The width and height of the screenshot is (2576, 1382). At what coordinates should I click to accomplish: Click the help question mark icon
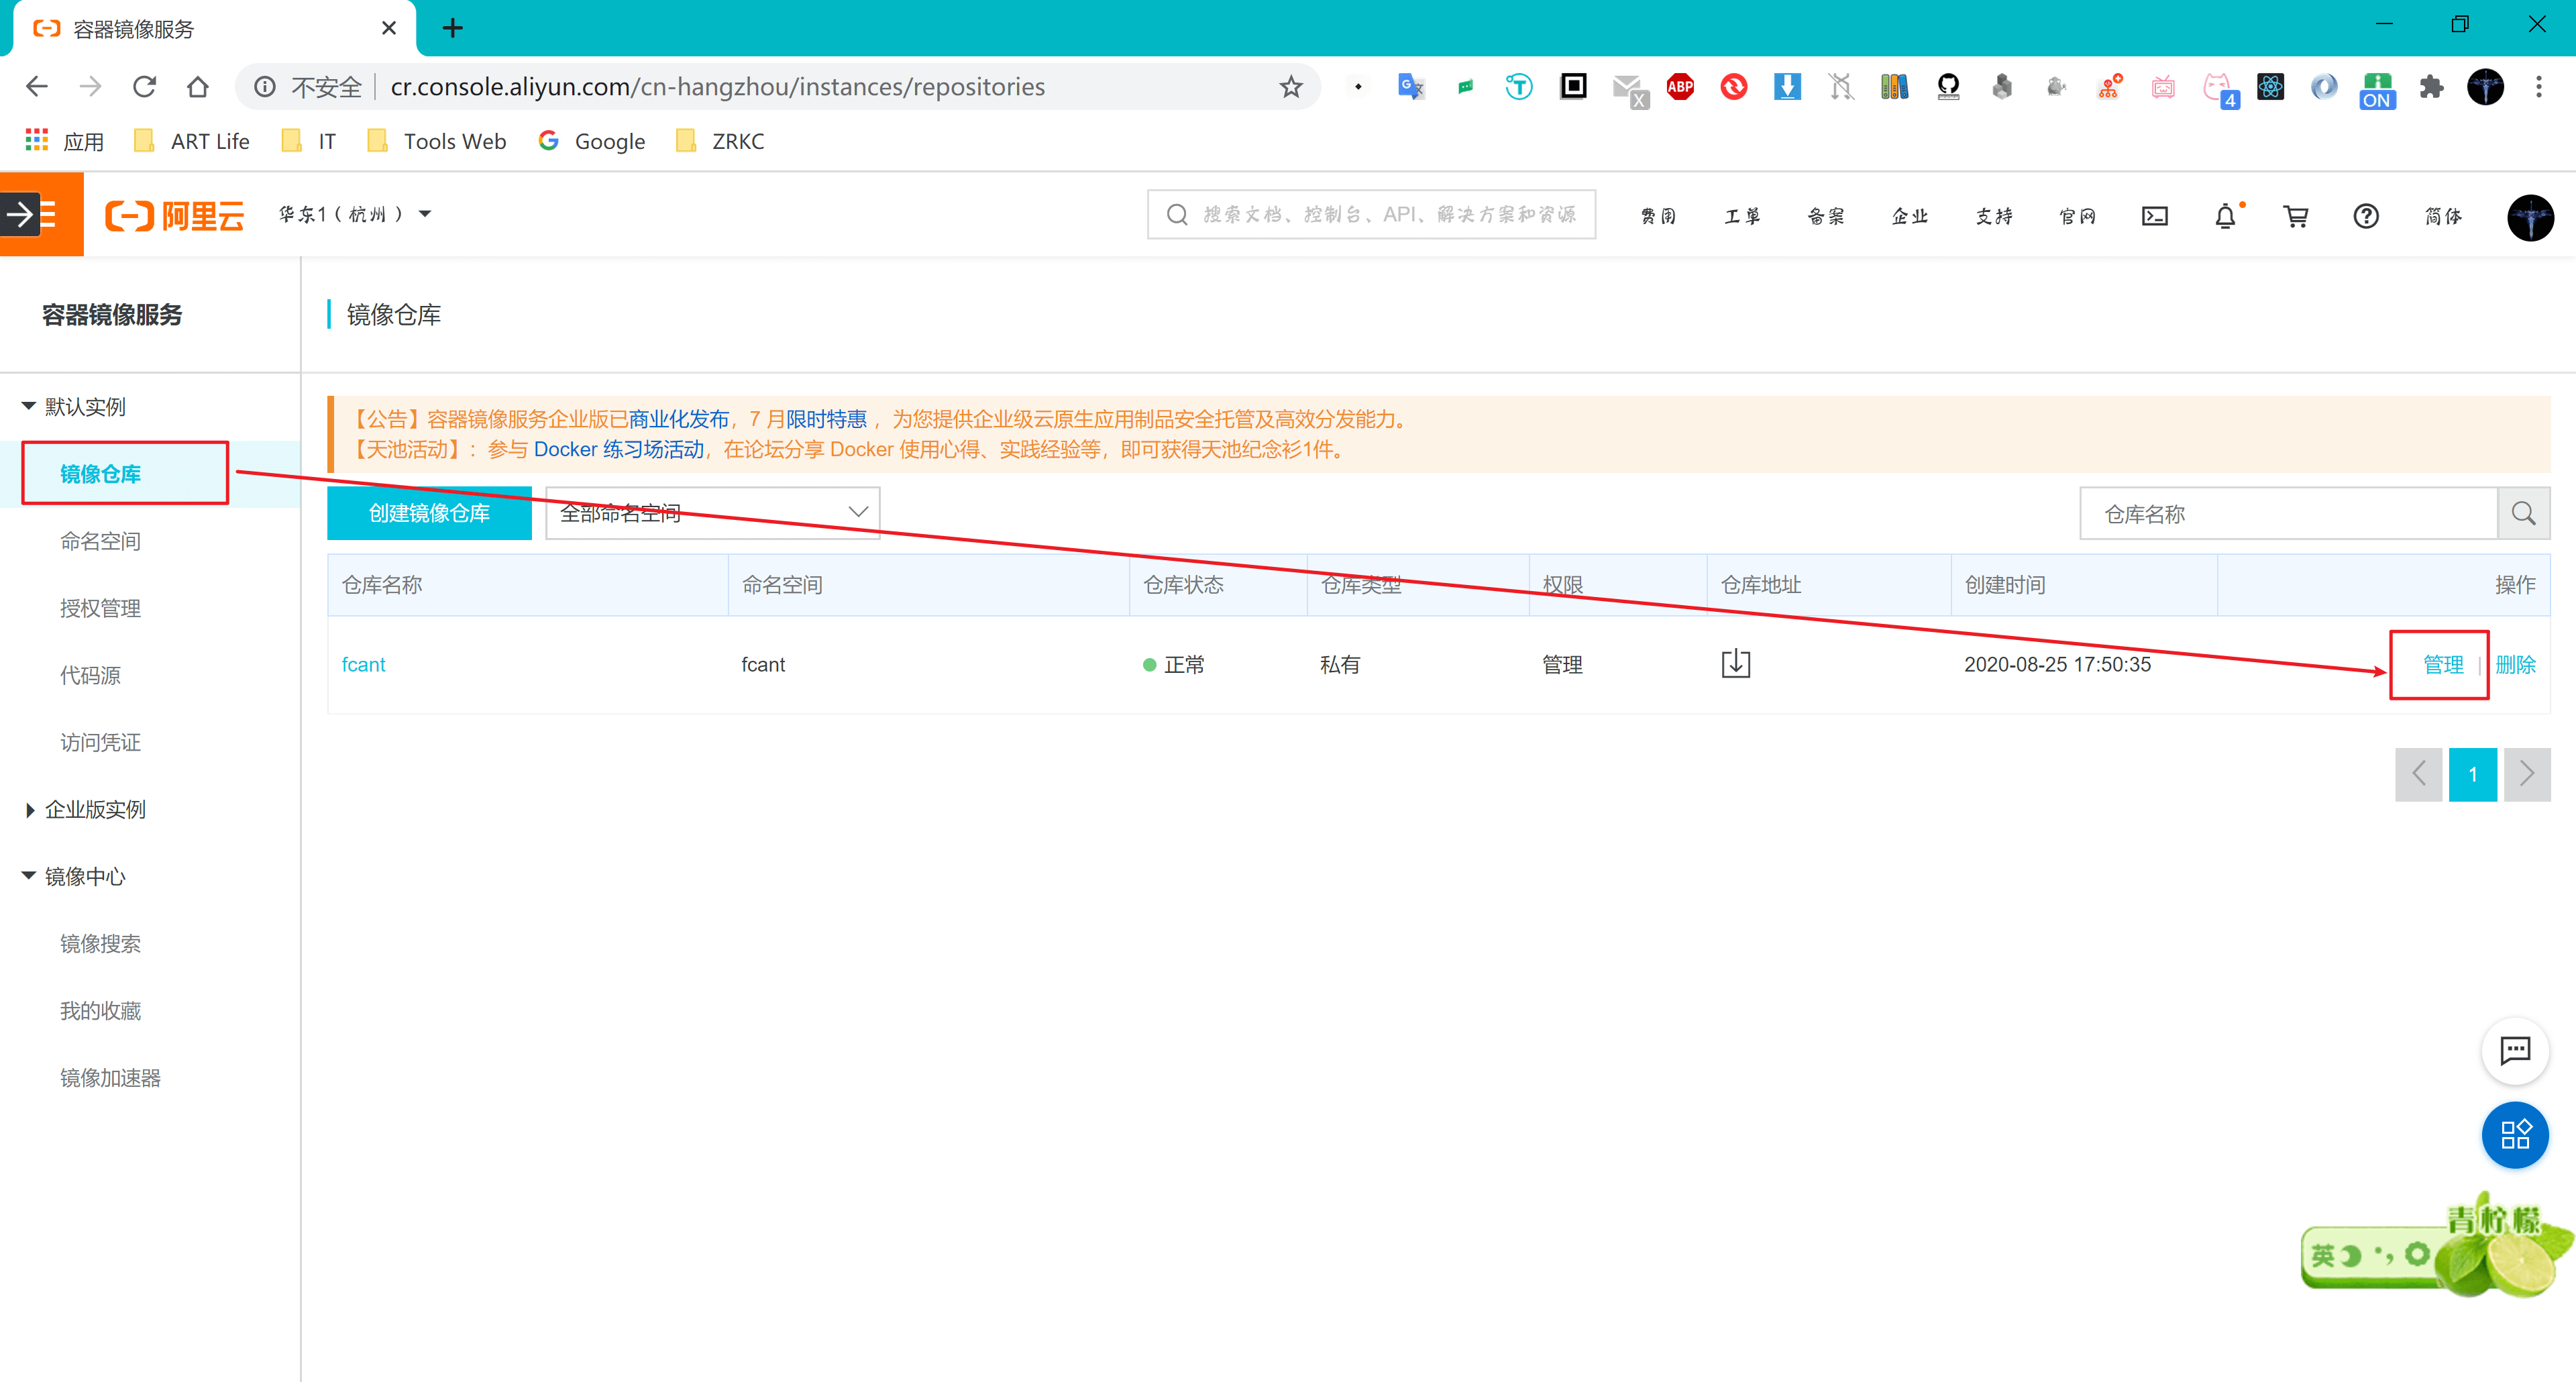click(2365, 216)
